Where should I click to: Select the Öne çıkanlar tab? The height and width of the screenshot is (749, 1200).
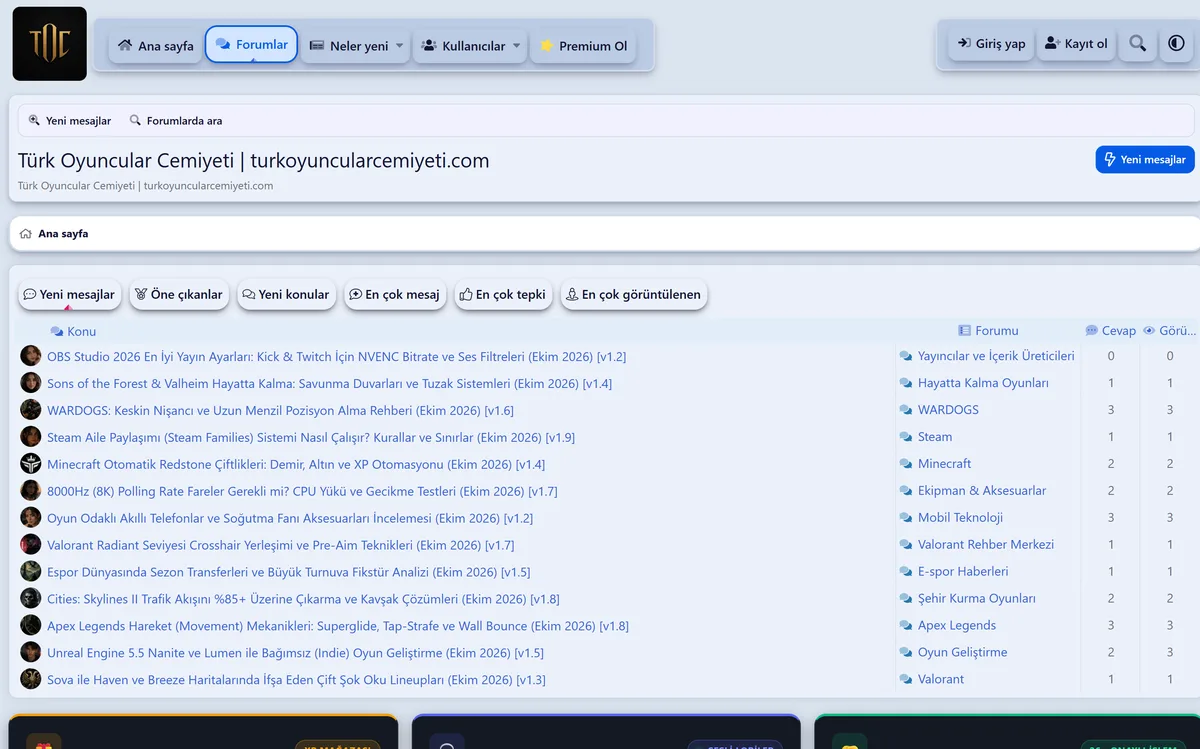tap(179, 295)
